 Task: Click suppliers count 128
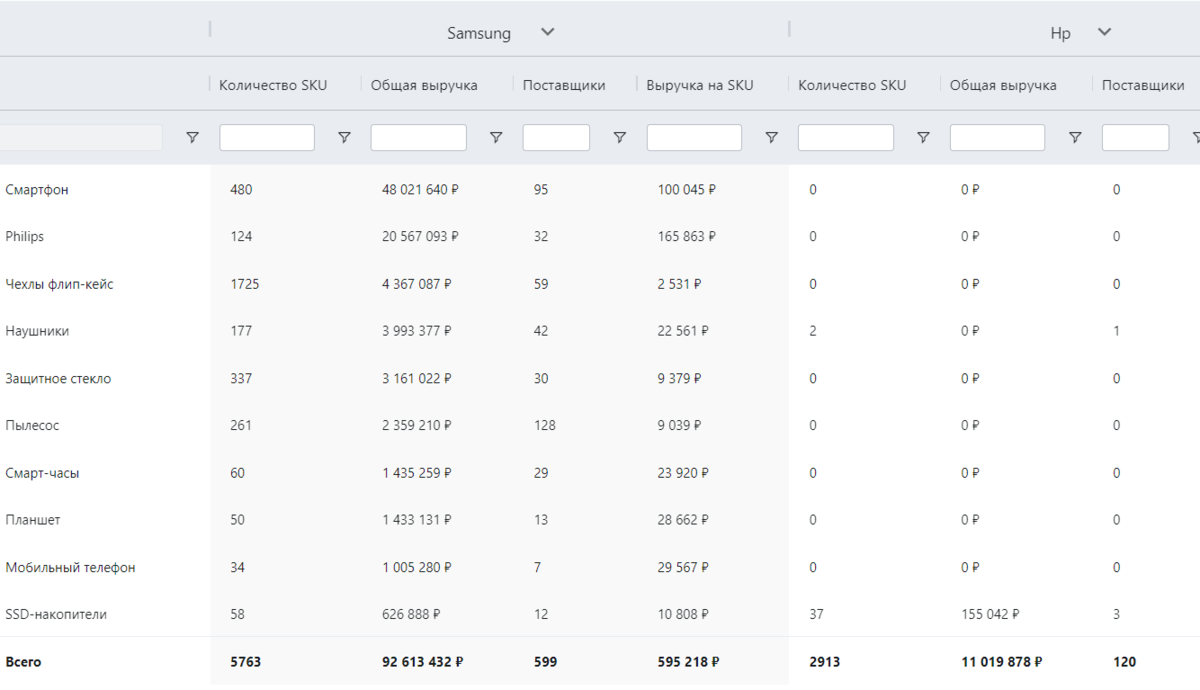point(545,425)
